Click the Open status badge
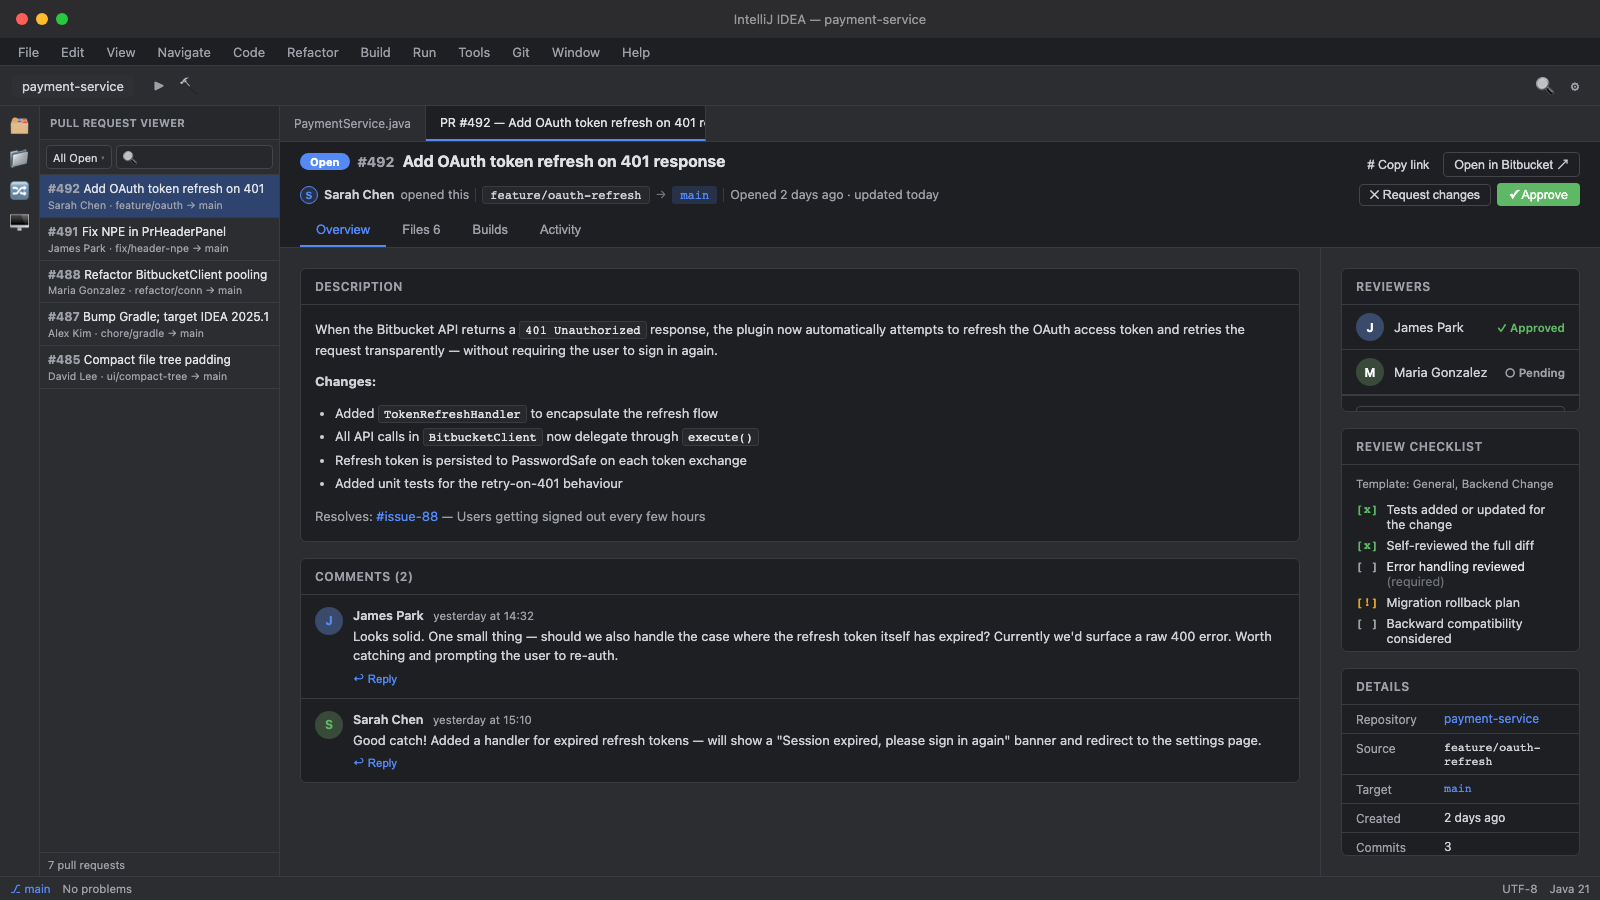This screenshot has height=900, width=1600. coord(324,162)
